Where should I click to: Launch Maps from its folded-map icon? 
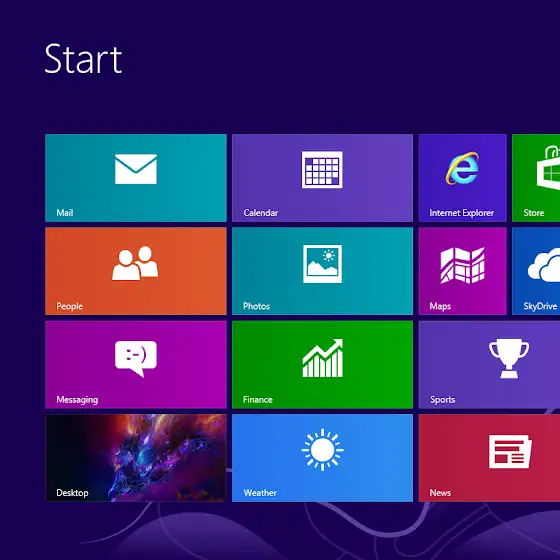(x=462, y=265)
